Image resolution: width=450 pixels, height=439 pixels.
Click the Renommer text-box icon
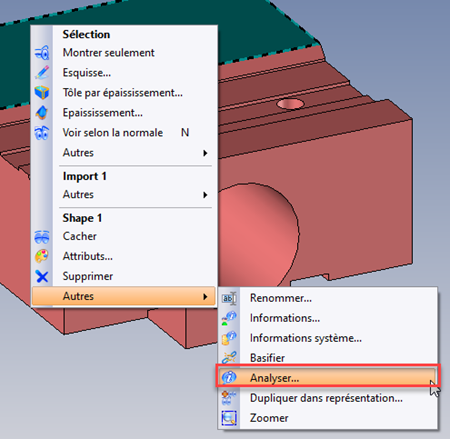[229, 298]
